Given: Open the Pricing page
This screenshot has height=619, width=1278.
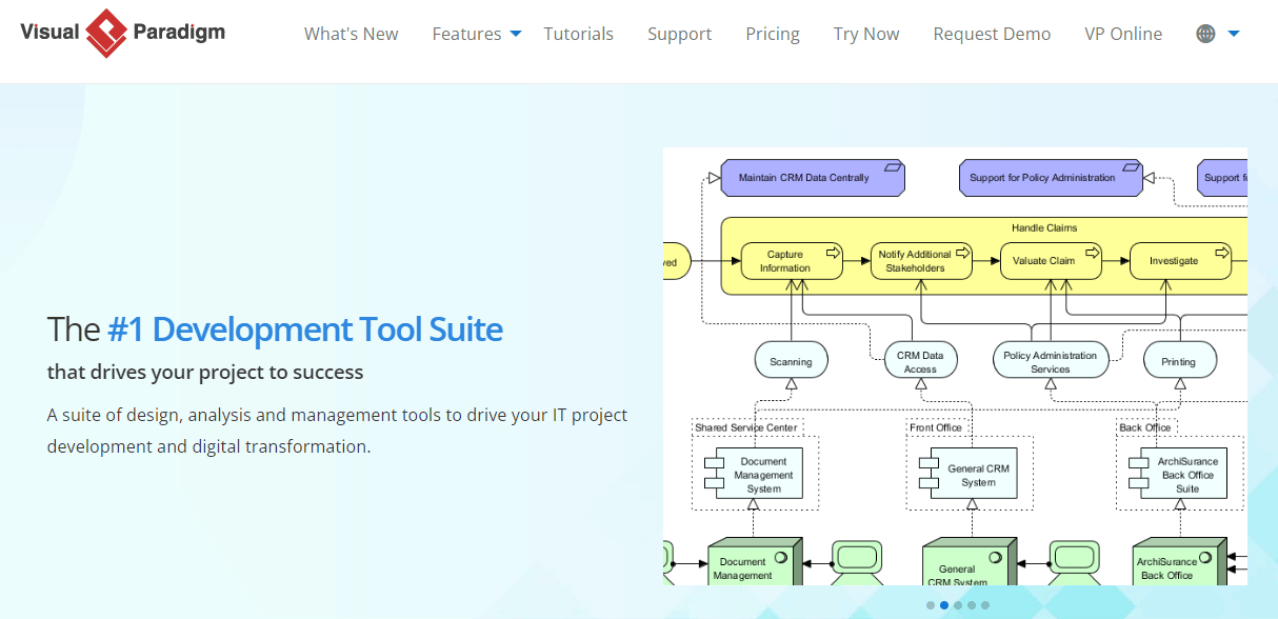Looking at the screenshot, I should click(771, 33).
